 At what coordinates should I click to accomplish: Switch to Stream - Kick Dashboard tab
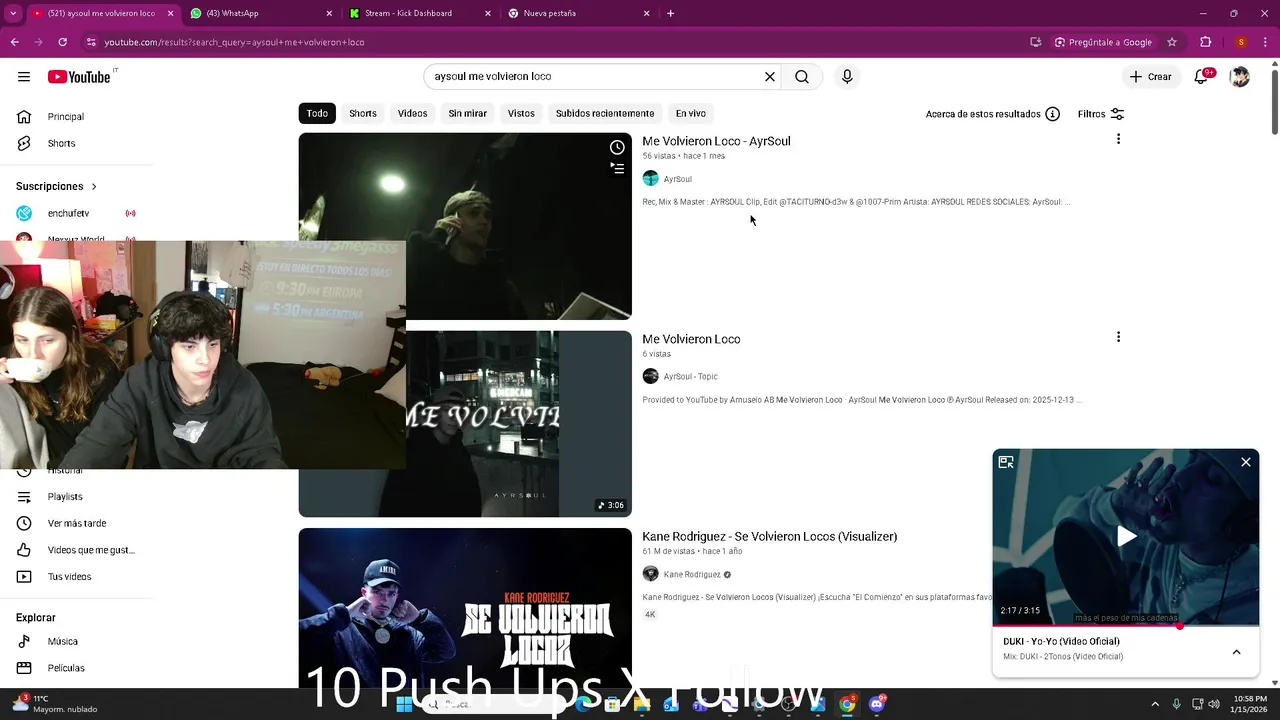[418, 13]
